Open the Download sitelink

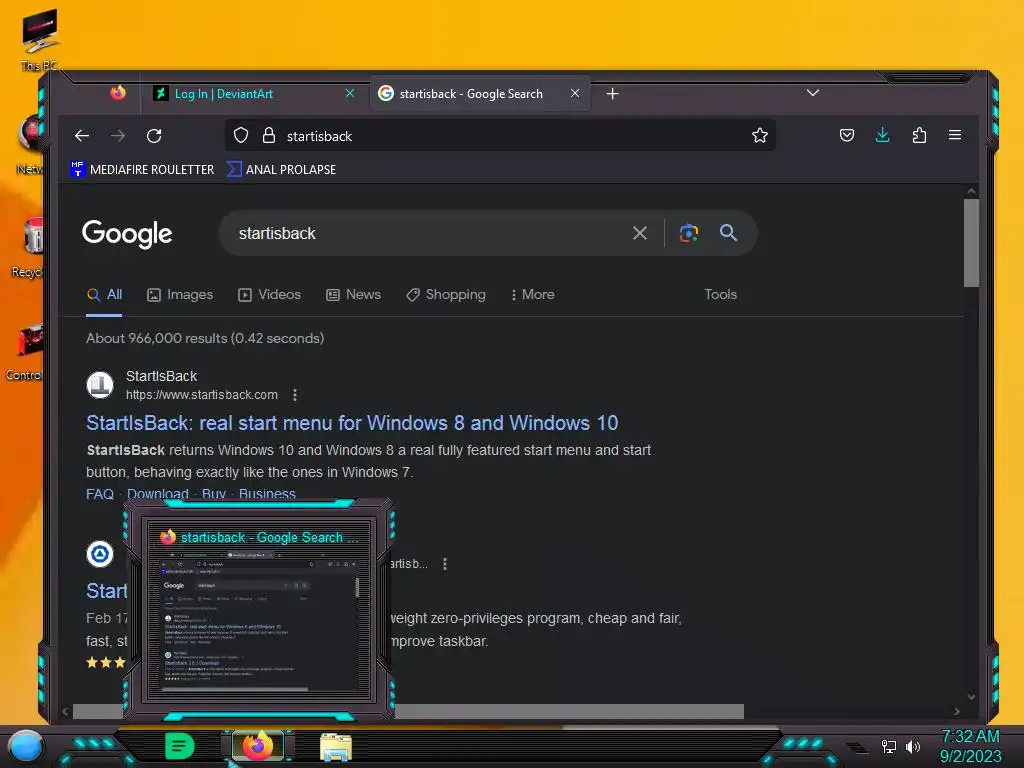tap(157, 494)
